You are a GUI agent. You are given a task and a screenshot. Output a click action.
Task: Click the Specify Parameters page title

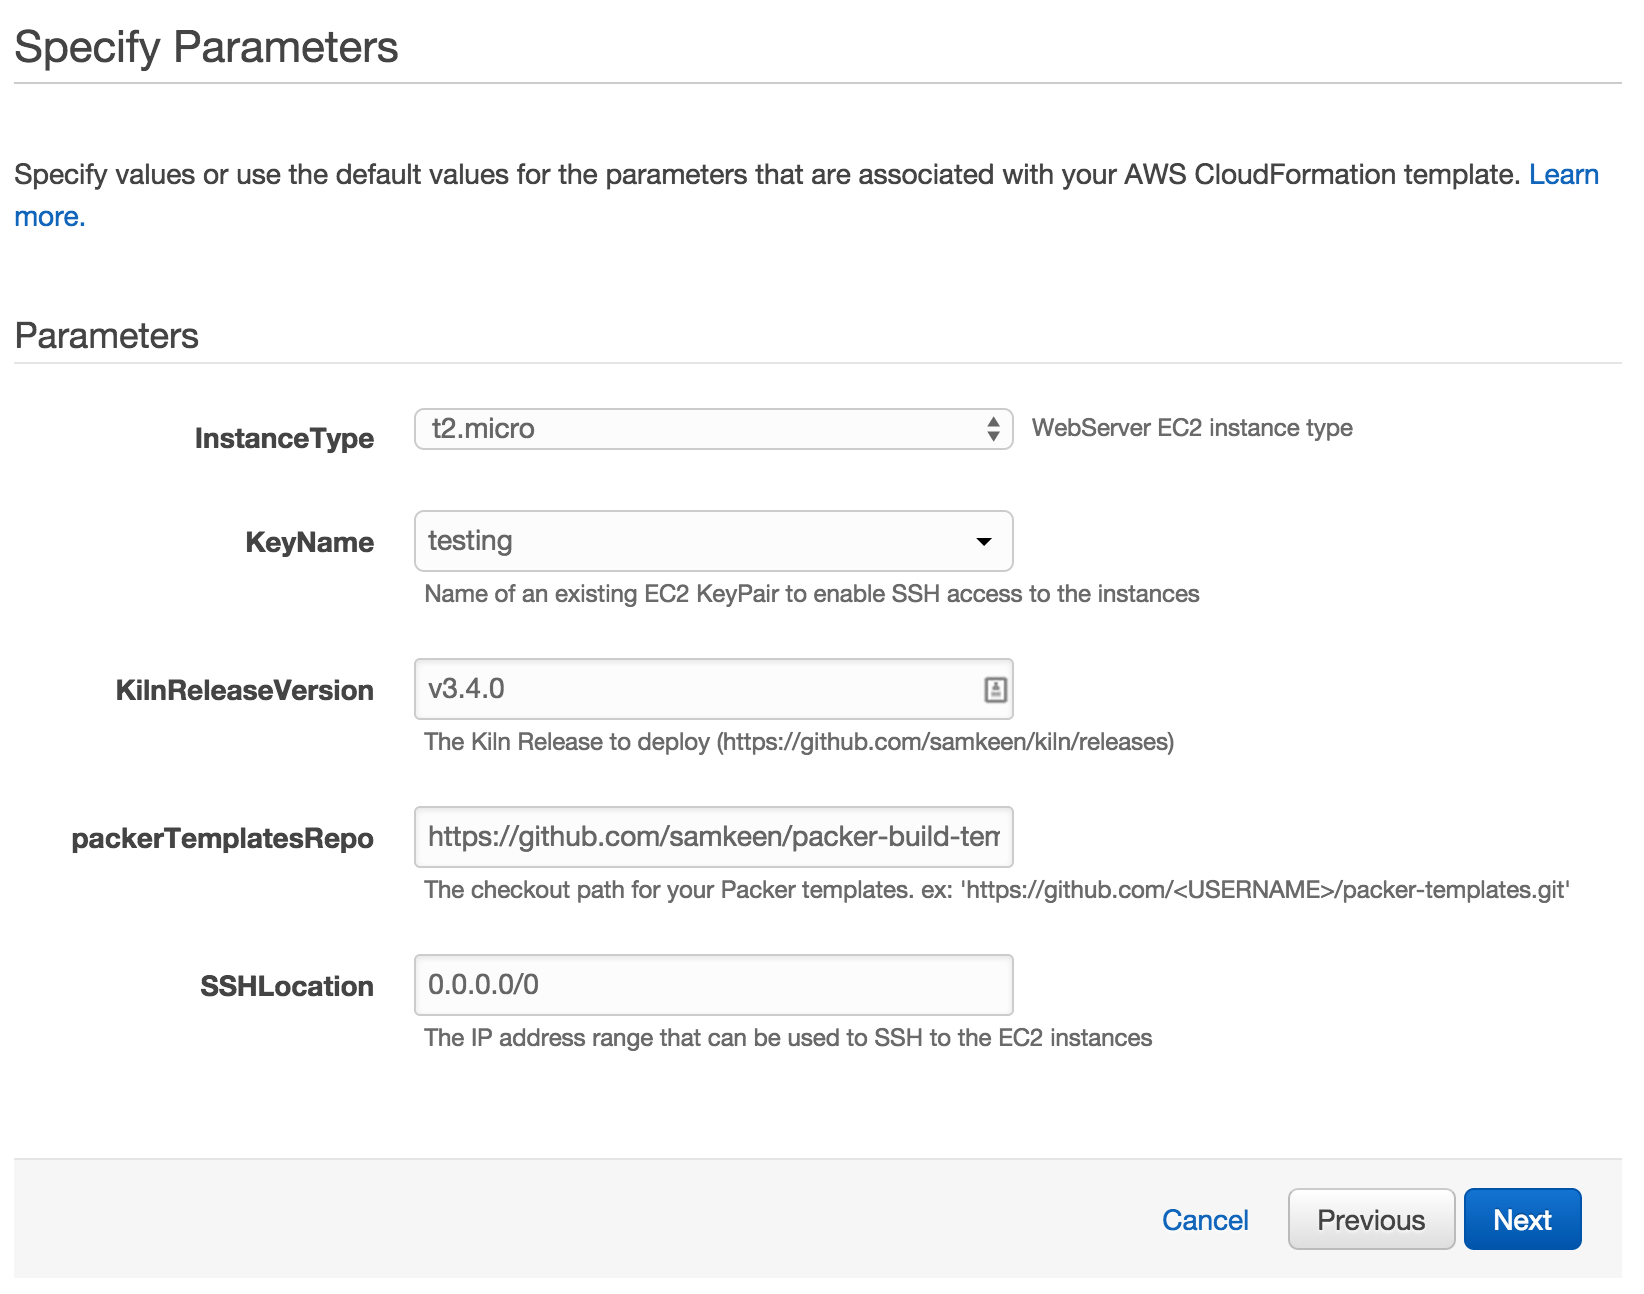pos(207,47)
